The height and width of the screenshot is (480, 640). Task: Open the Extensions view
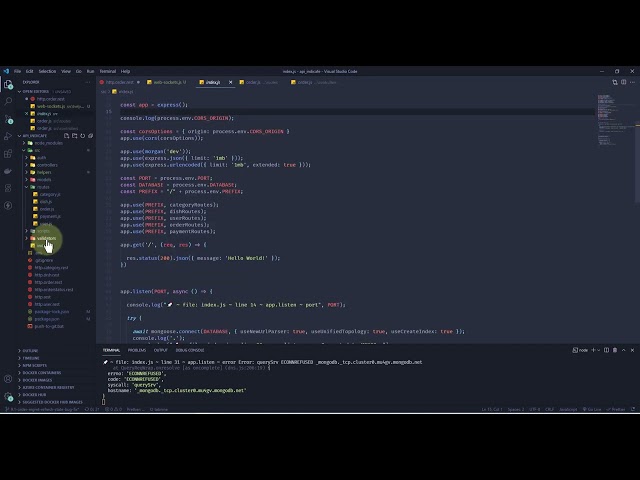tap(8, 153)
